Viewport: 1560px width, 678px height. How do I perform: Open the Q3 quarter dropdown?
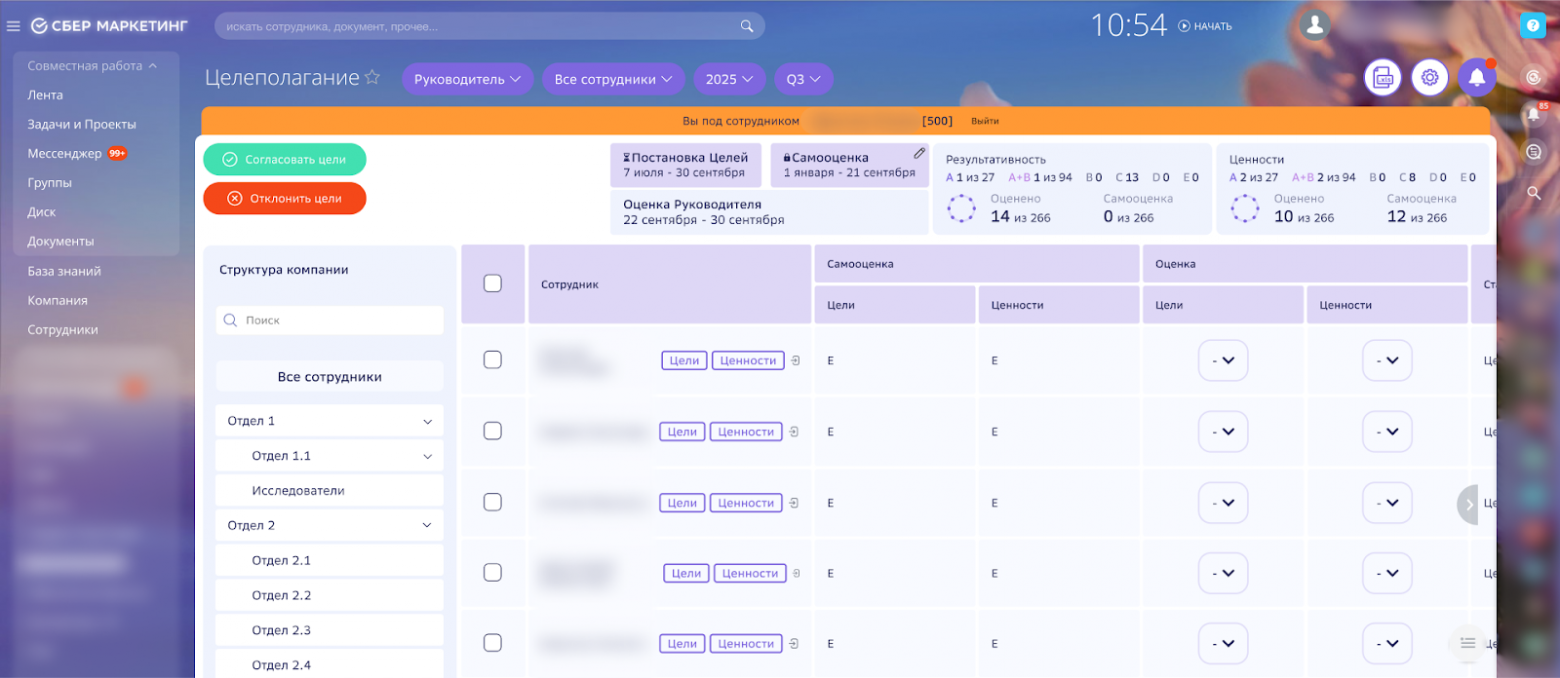[x=803, y=79]
